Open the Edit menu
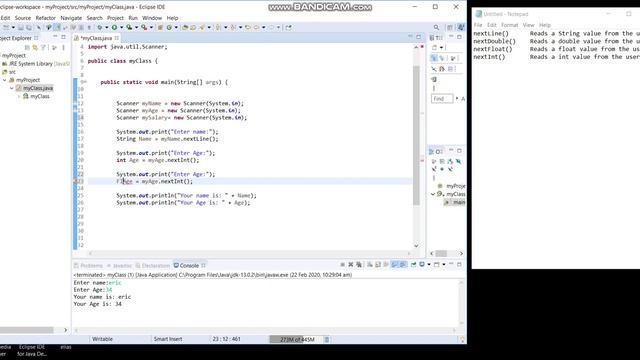Screen dimensions: 640x360 coord(5,18)
